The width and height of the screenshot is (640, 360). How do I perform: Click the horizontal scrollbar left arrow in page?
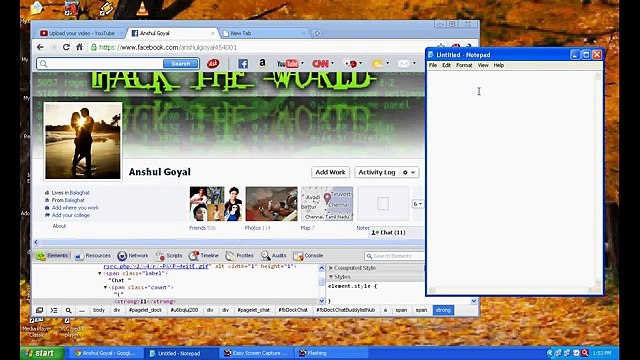[x=36, y=242]
